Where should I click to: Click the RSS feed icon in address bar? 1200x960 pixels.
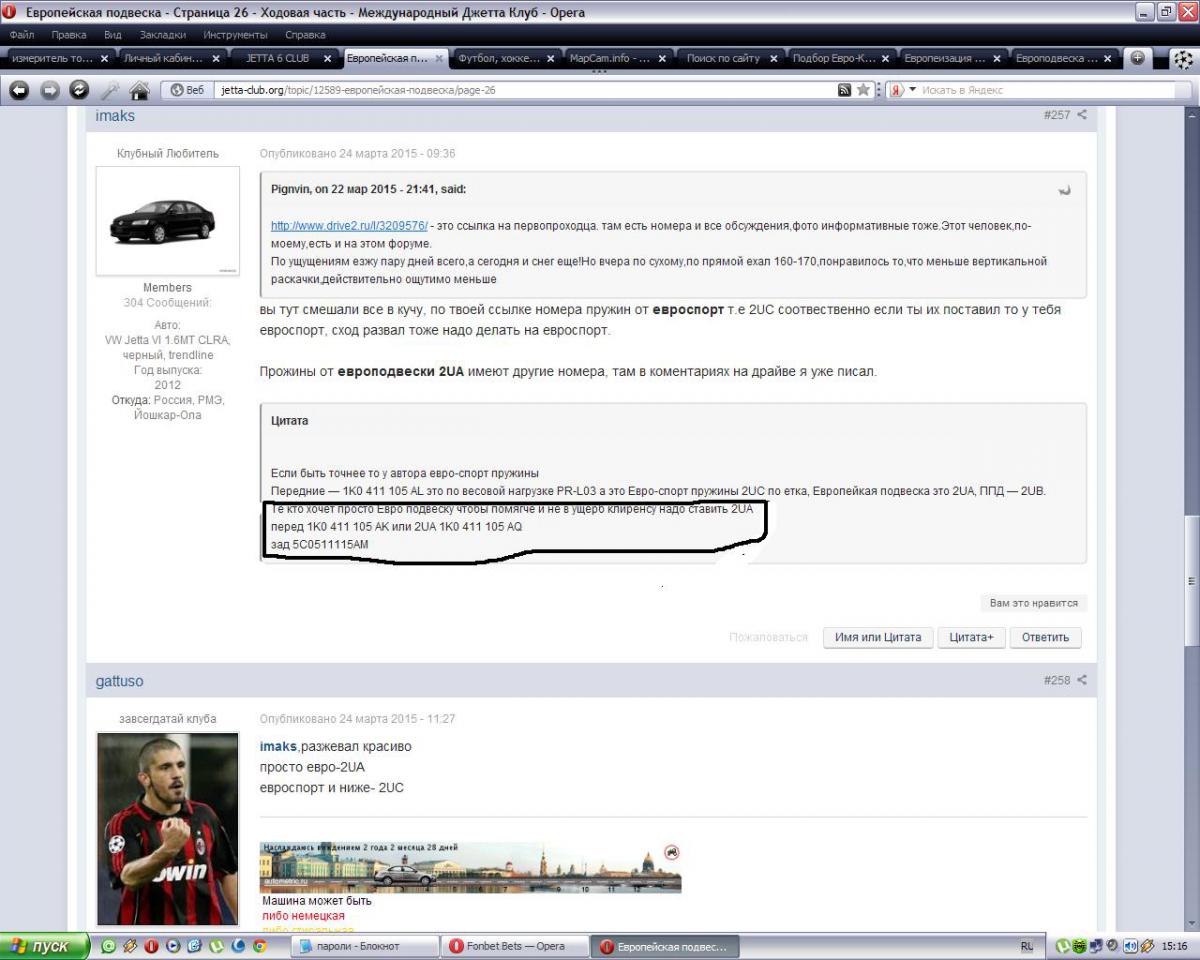click(845, 90)
